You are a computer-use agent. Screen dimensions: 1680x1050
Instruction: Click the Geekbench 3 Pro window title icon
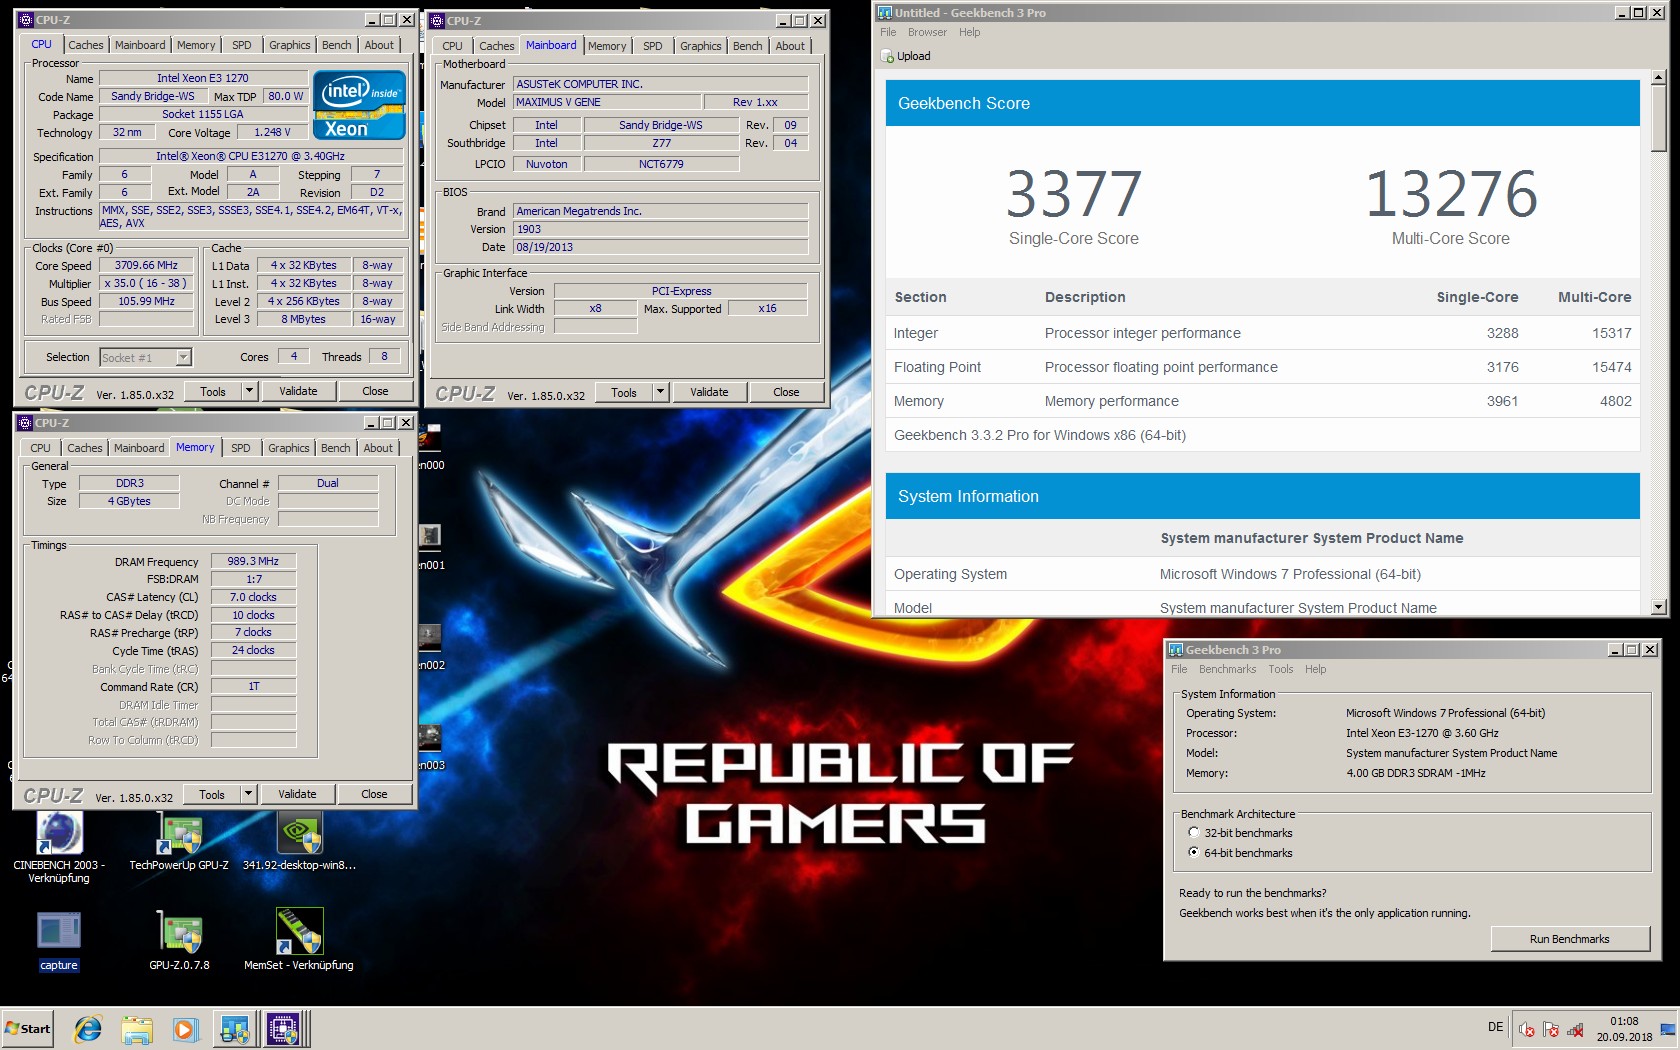[1176, 650]
